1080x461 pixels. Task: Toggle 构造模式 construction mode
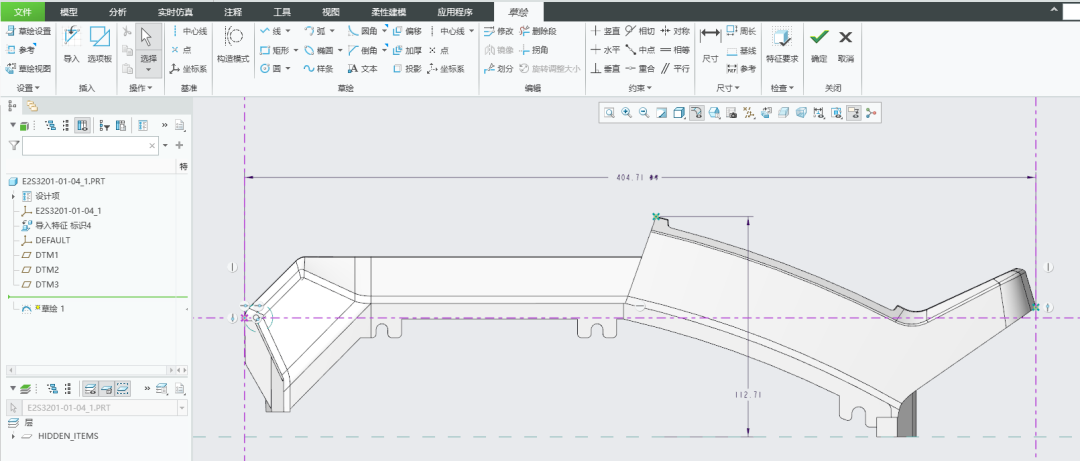tap(233, 45)
